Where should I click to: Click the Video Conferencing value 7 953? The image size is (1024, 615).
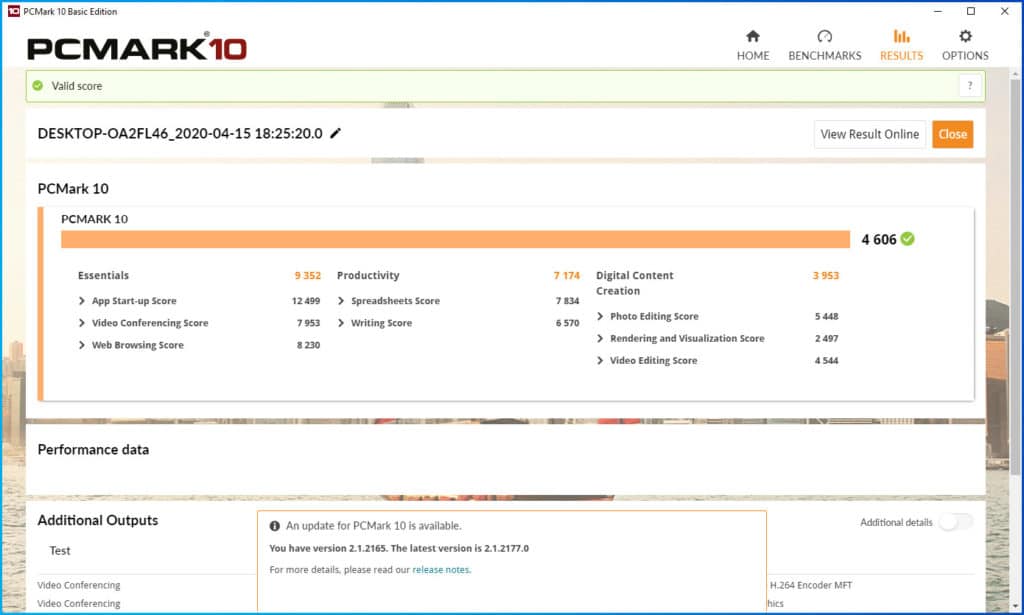click(x=308, y=323)
